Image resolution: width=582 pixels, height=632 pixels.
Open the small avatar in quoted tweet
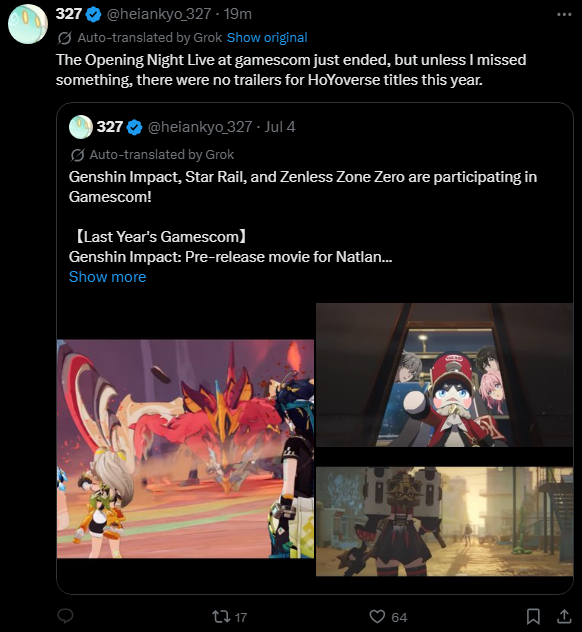coord(81,127)
